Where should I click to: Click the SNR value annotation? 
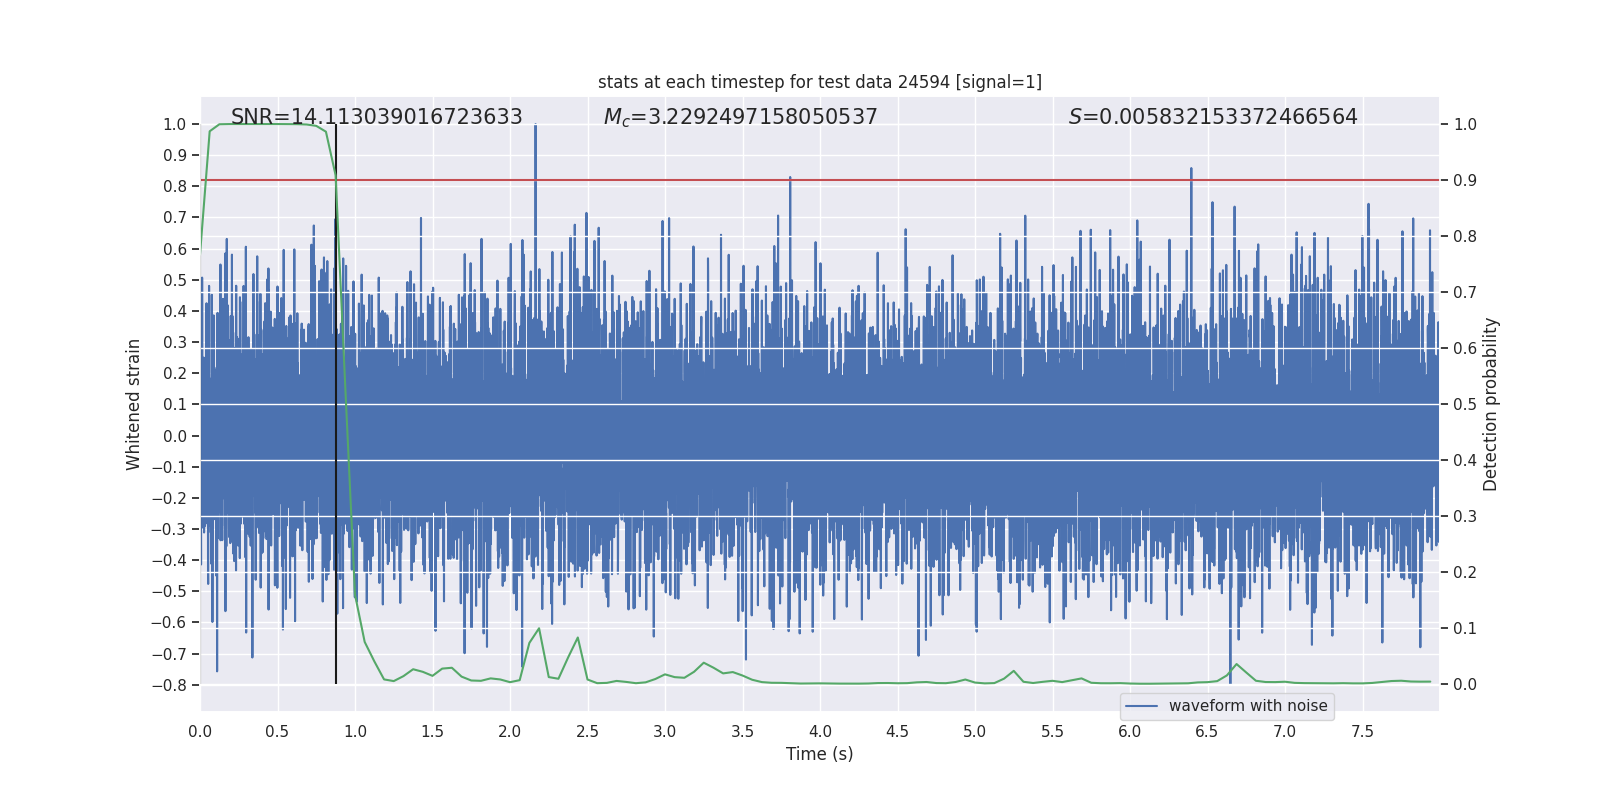click(x=376, y=117)
